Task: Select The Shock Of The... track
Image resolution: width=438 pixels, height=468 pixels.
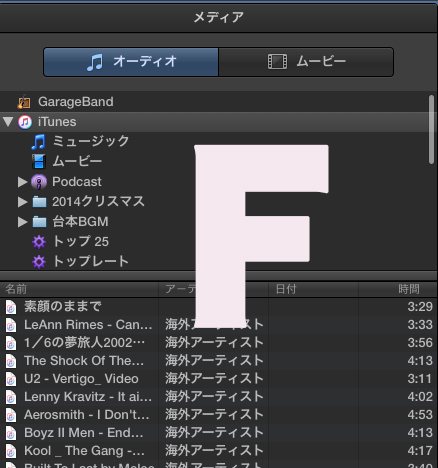Action: coord(84,361)
